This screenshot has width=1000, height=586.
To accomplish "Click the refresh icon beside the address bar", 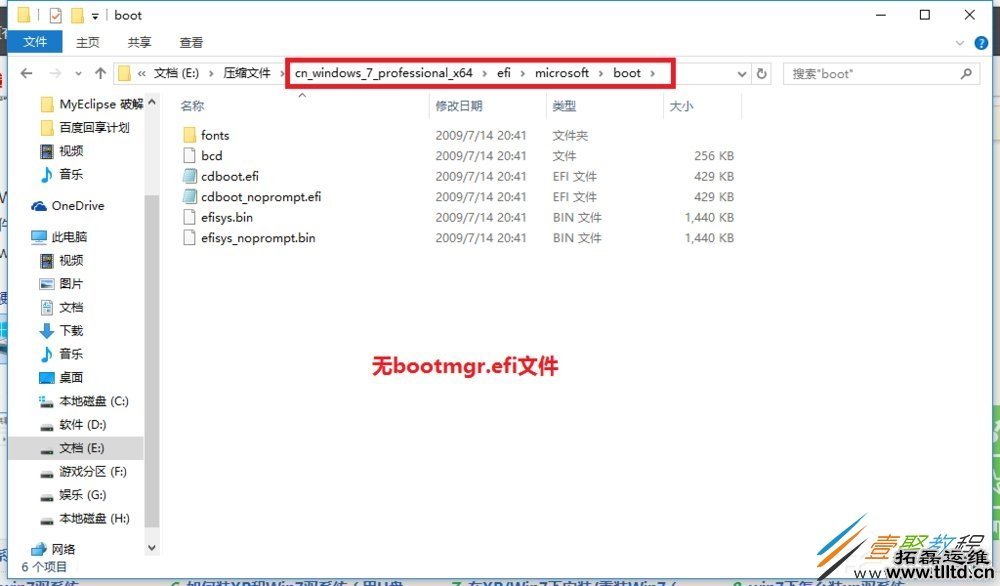I will click(x=761, y=73).
